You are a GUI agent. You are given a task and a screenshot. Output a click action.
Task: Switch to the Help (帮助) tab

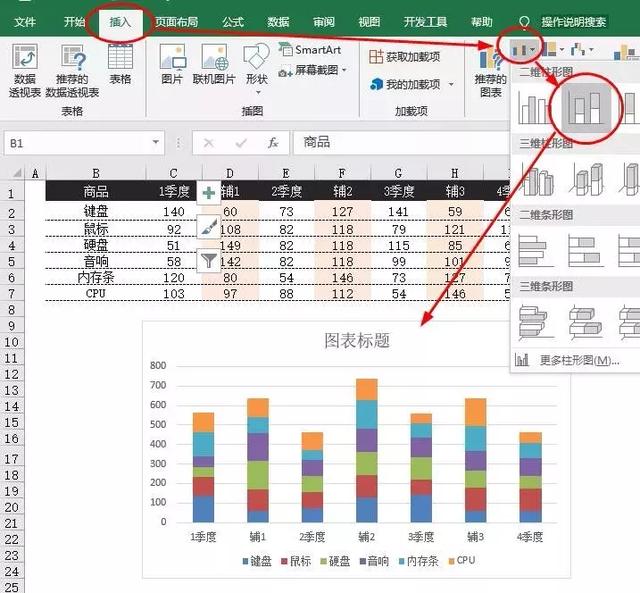coord(482,22)
